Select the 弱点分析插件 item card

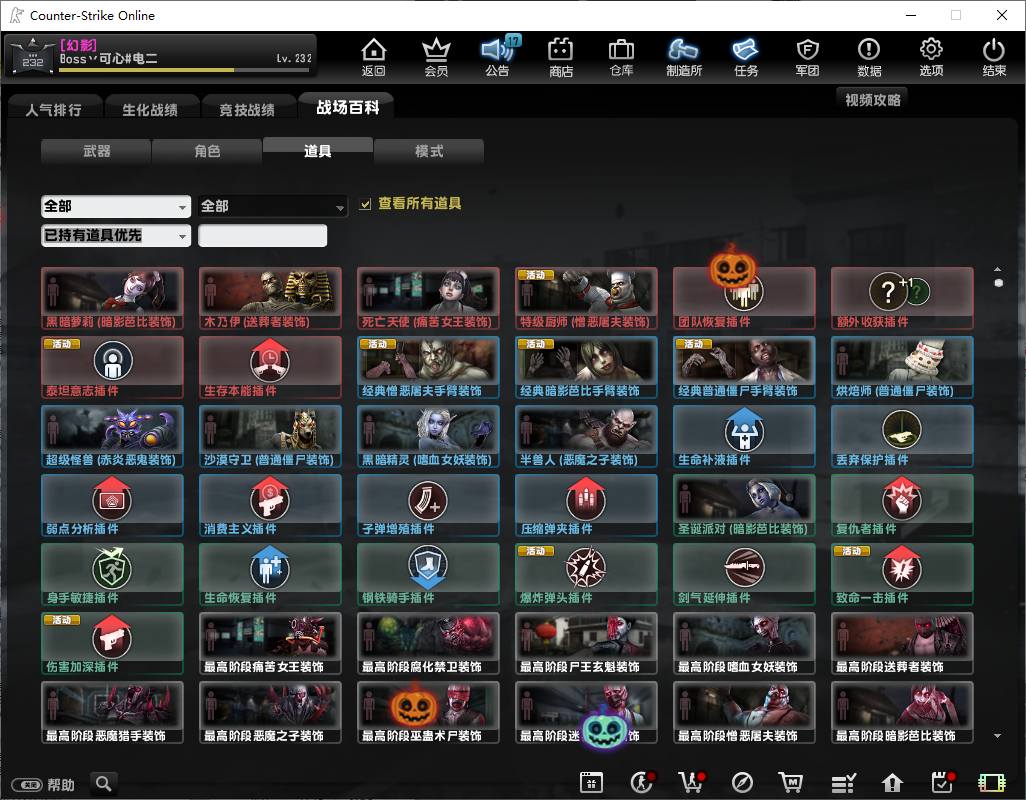(113, 505)
